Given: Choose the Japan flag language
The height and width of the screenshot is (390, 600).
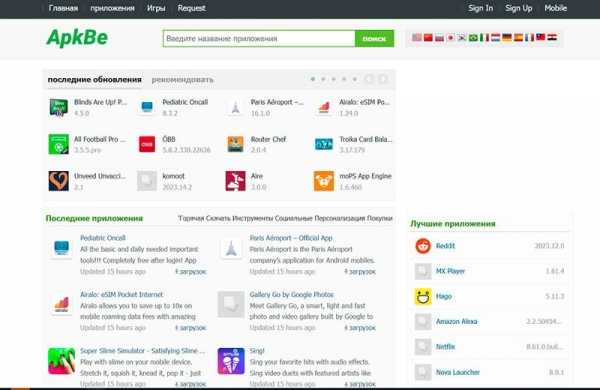Looking at the screenshot, I should [451, 38].
